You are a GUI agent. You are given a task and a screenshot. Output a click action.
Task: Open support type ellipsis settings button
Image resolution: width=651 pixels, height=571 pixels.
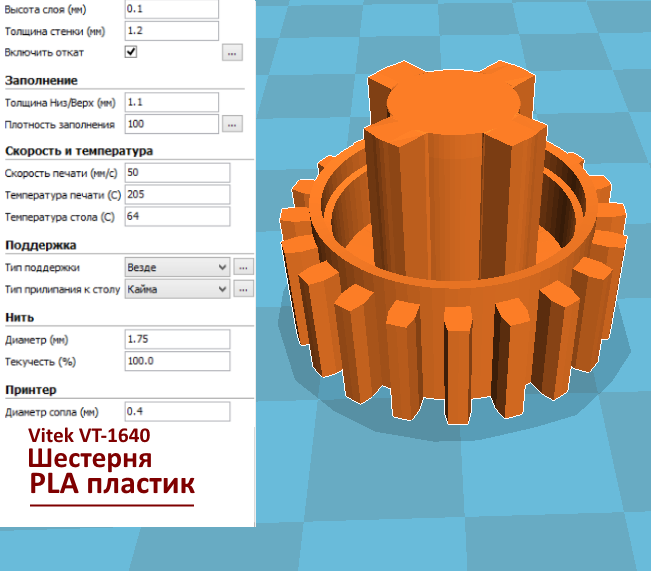click(243, 267)
